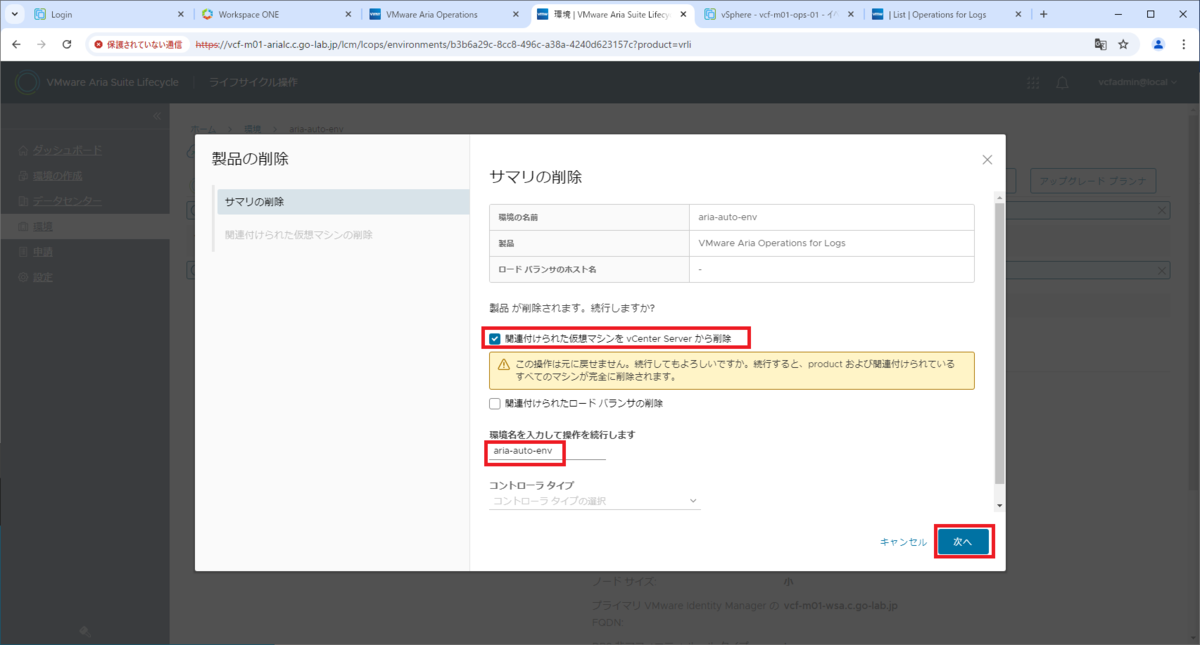Click the environment name input containing aria-auto-env
Image resolution: width=1200 pixels, height=645 pixels.
[547, 451]
